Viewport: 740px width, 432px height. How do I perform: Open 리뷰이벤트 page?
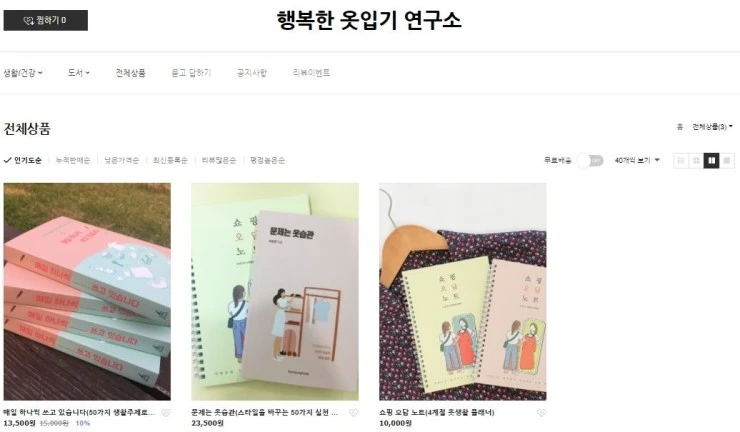(x=311, y=73)
